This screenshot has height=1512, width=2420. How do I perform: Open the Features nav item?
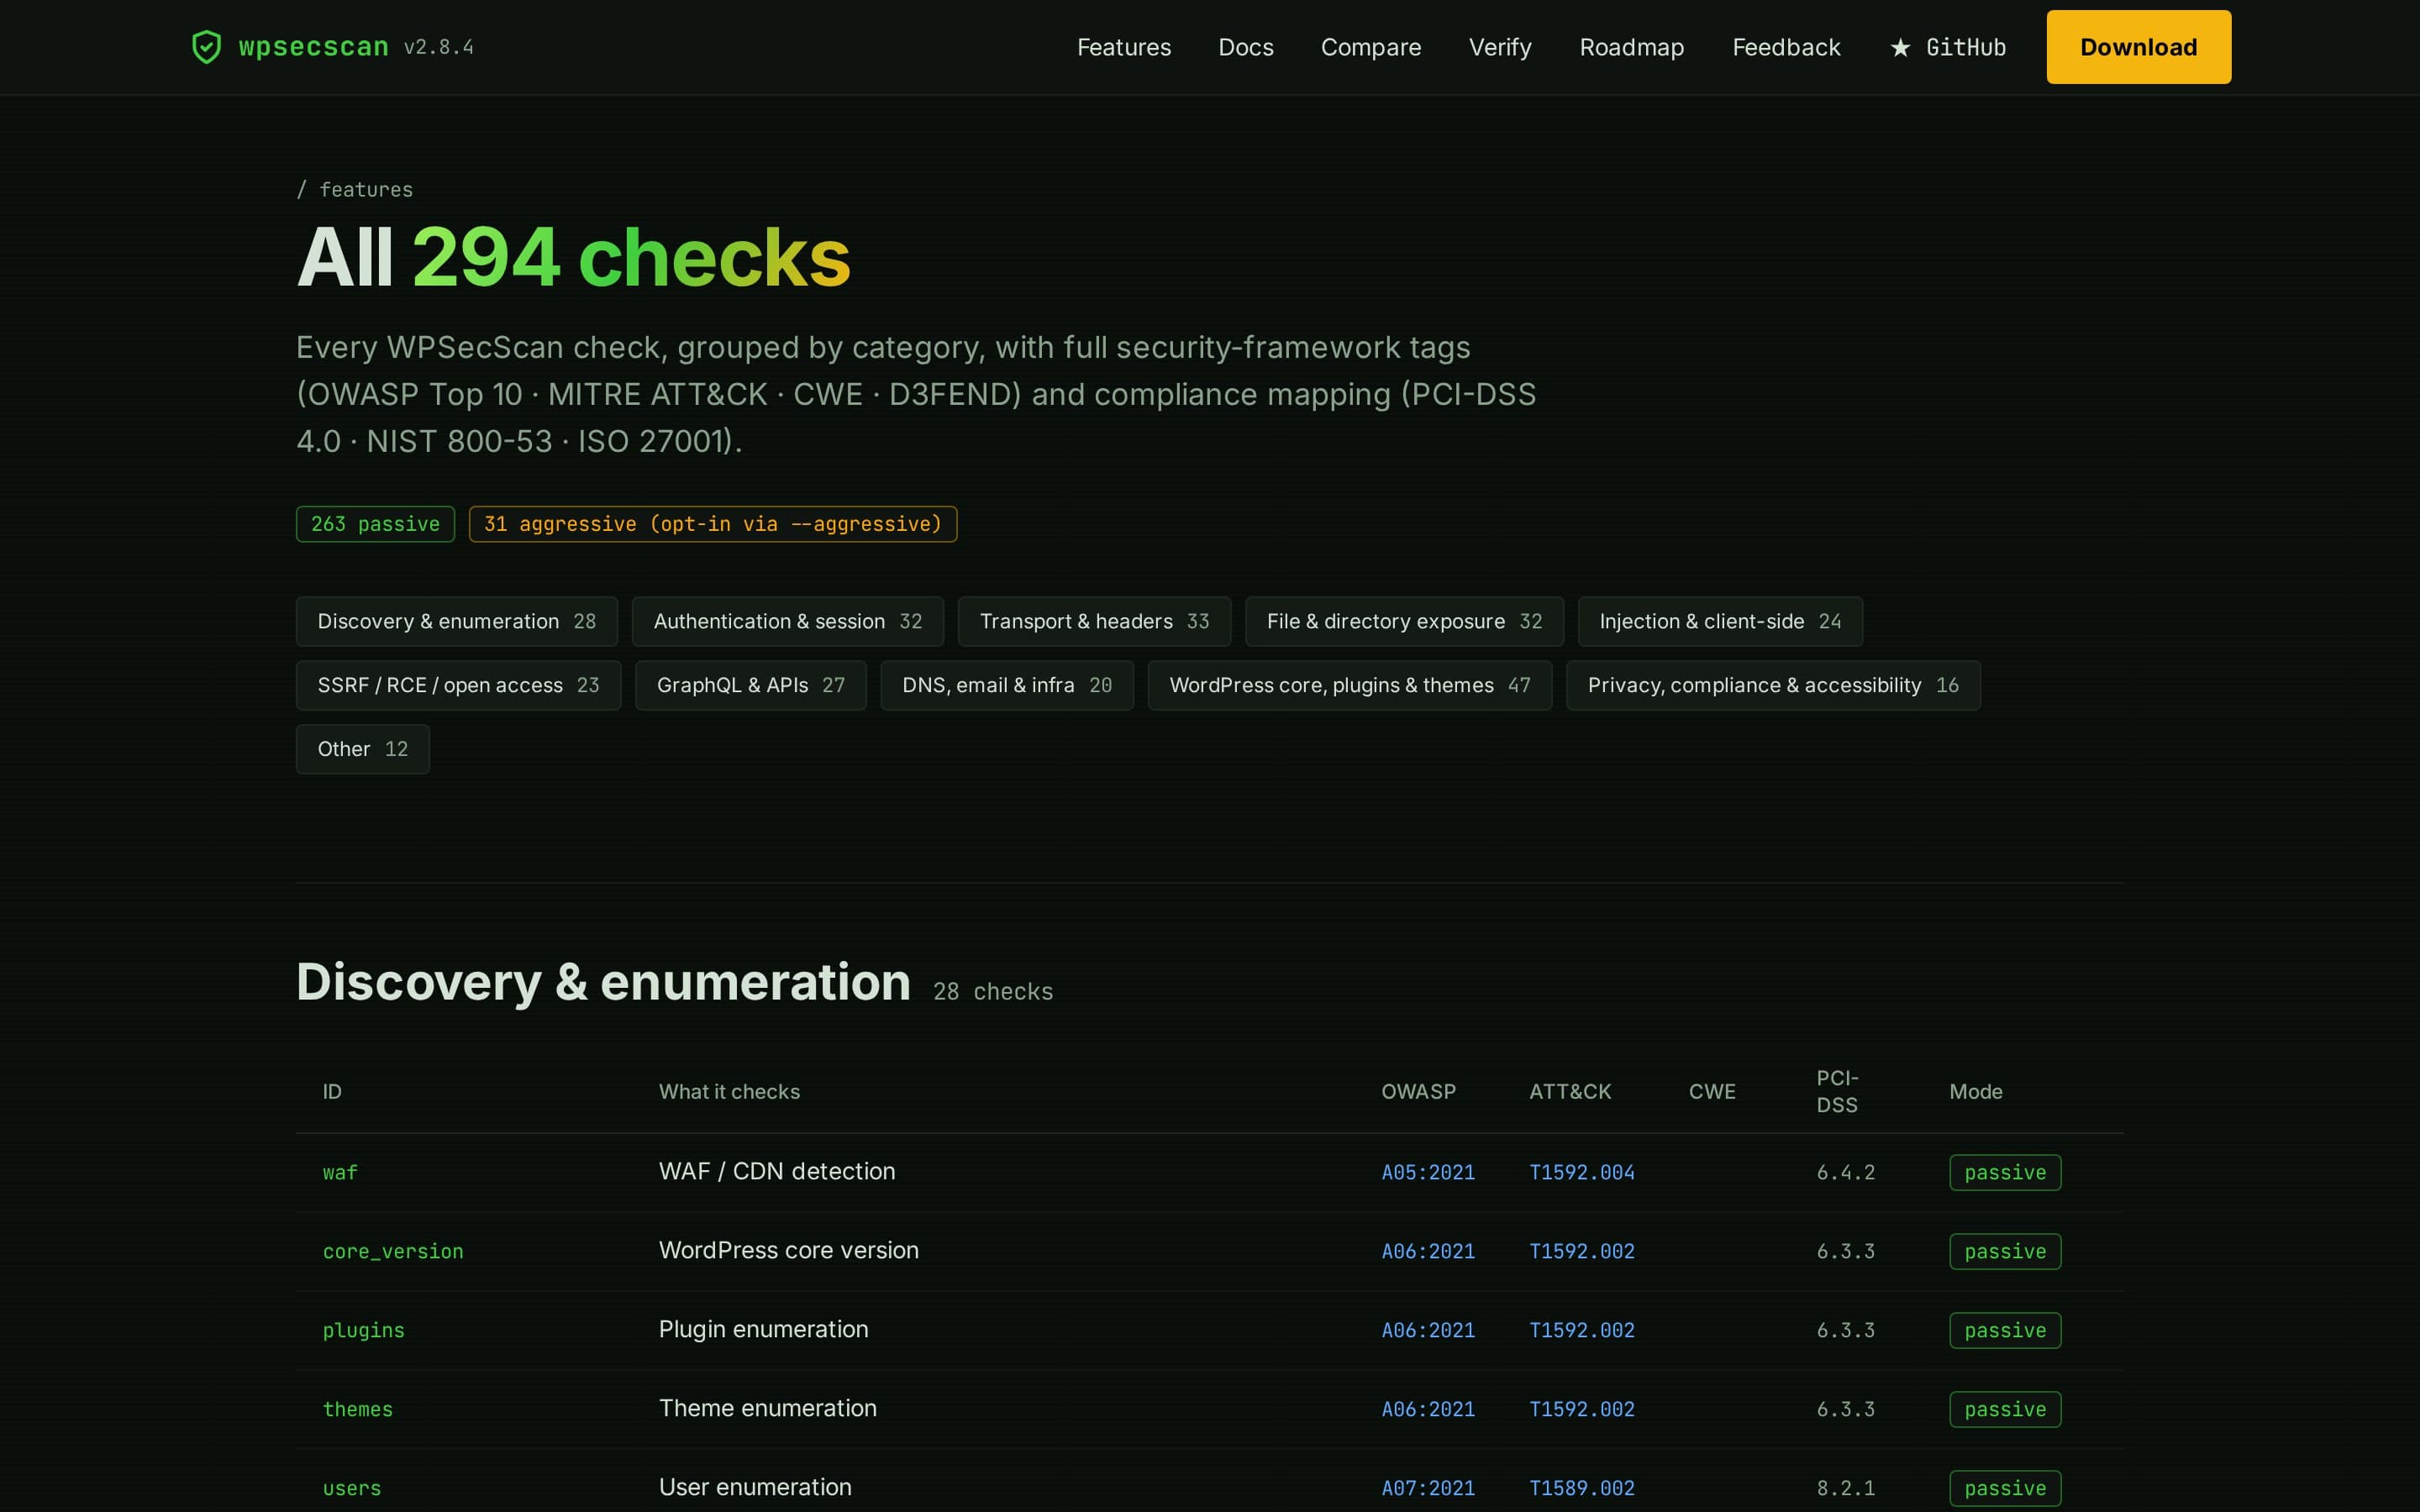click(x=1123, y=47)
